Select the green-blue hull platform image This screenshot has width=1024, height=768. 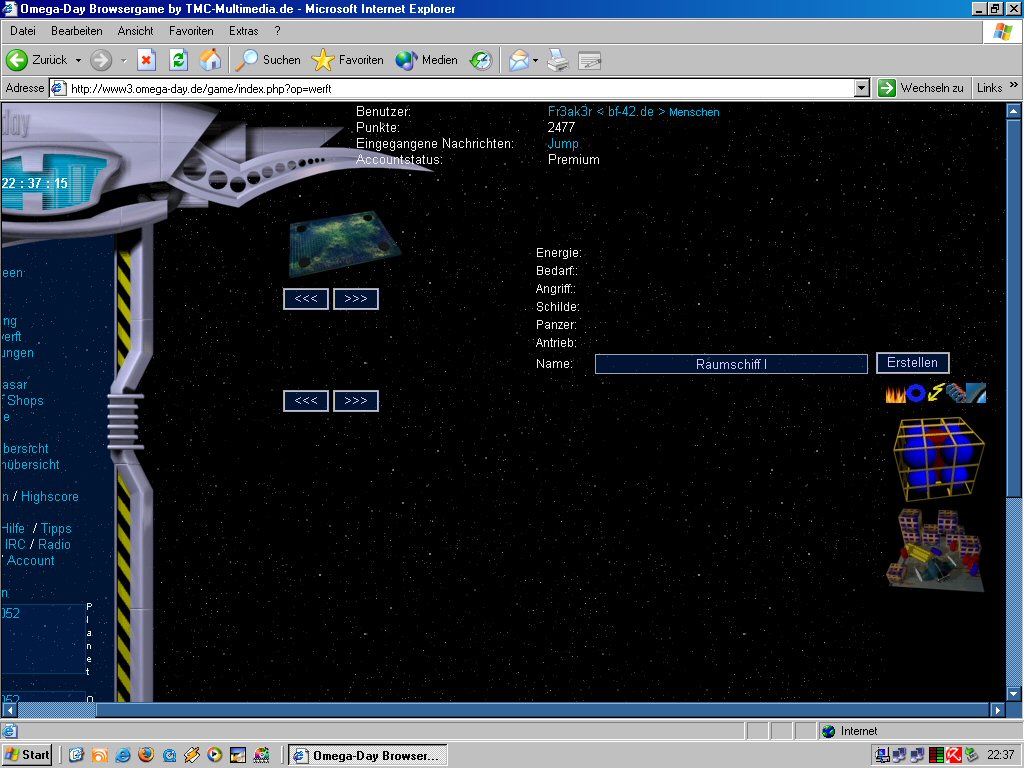point(343,243)
